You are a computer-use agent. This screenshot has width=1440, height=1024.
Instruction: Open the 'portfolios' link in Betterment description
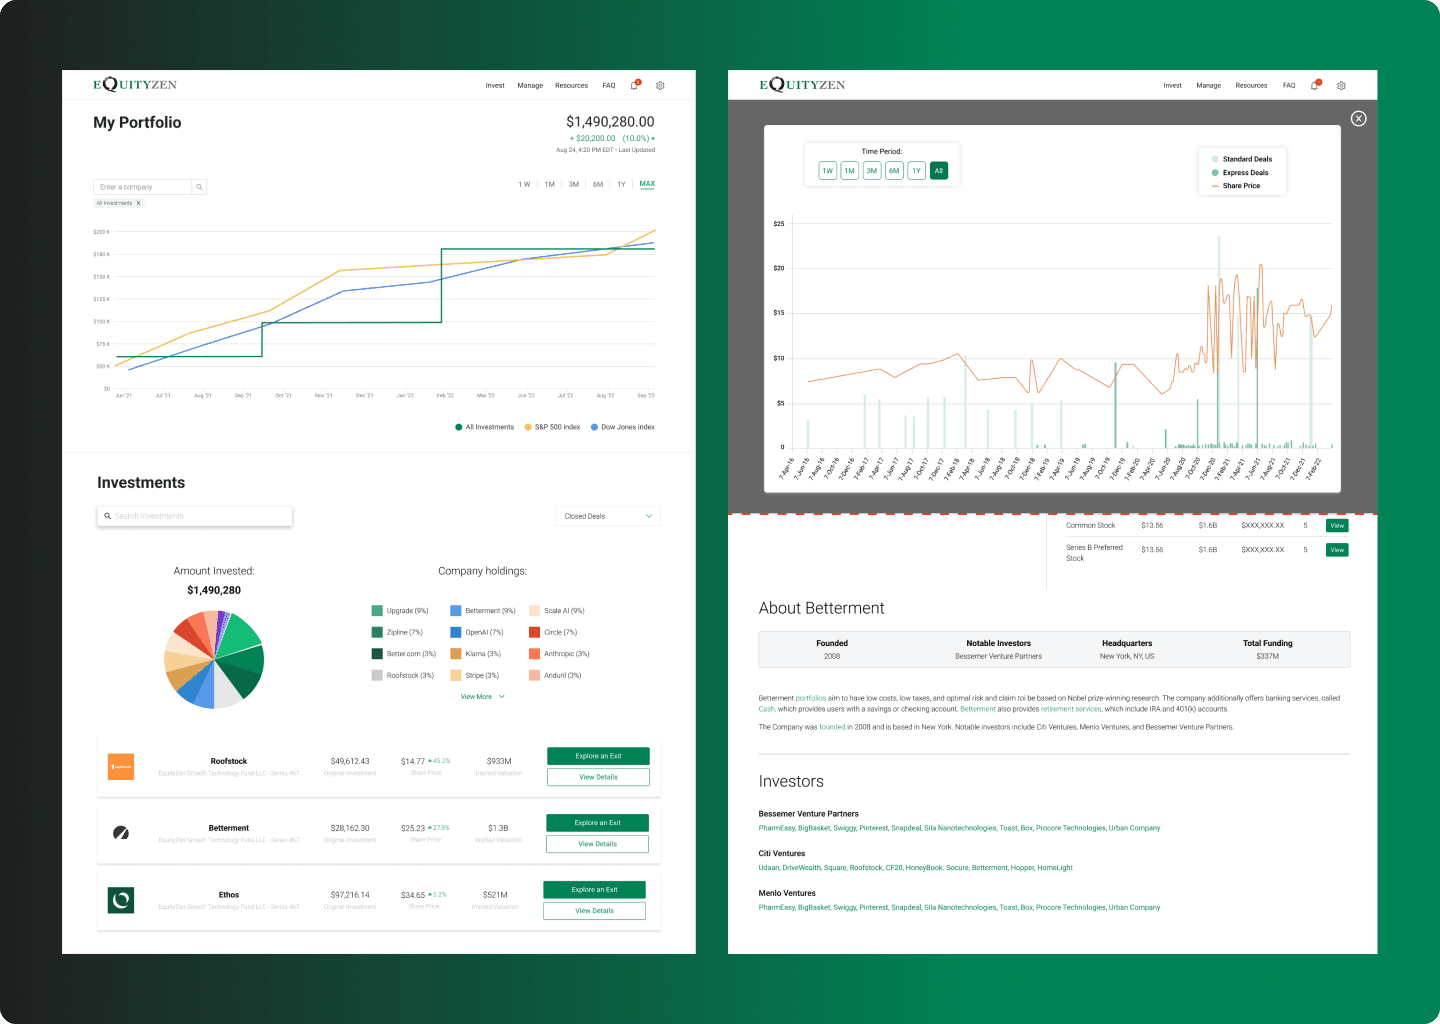(811, 698)
